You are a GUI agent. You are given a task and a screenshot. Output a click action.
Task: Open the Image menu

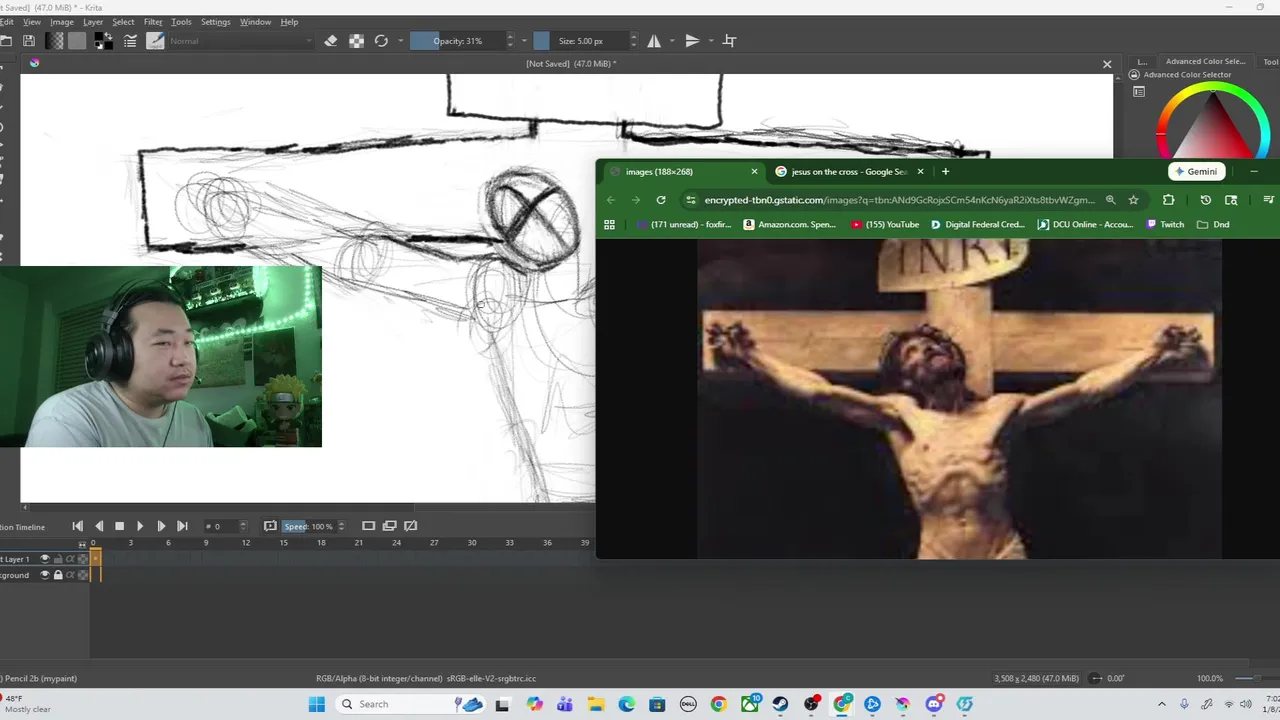point(62,22)
